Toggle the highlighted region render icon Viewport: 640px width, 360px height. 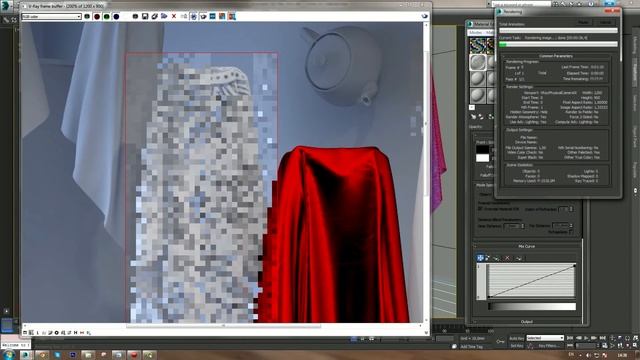click(x=193, y=16)
